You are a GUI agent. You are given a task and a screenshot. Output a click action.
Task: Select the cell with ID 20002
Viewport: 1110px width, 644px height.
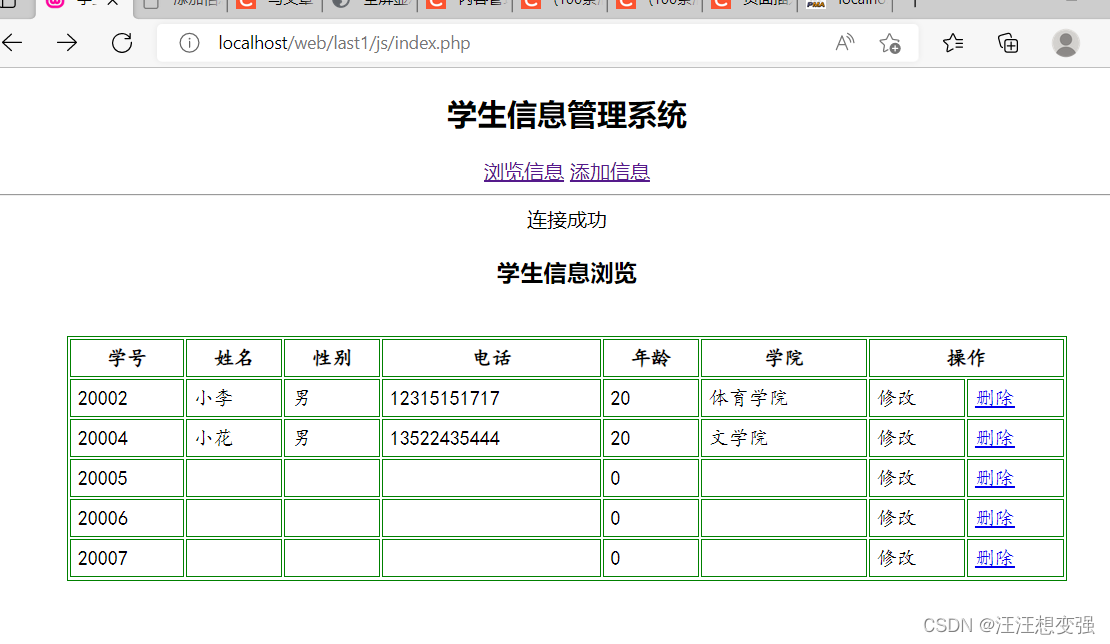(x=127, y=398)
